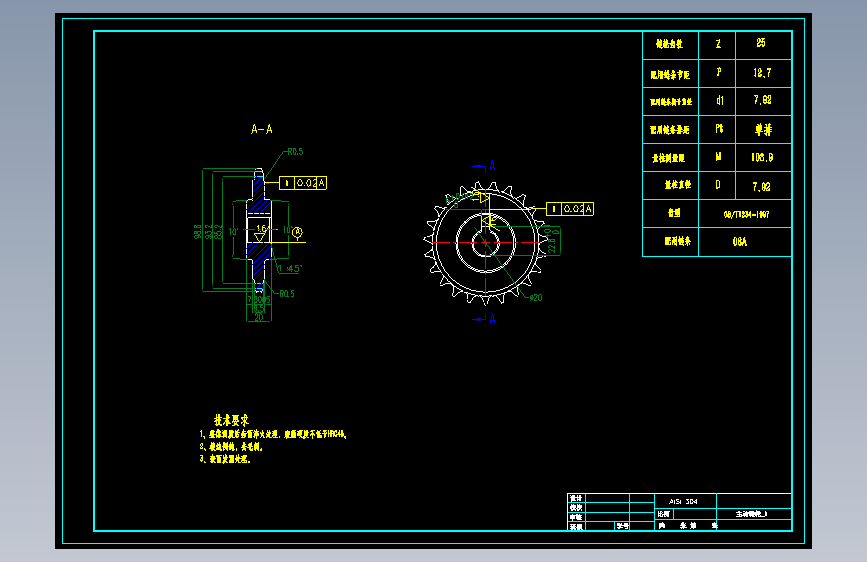Select the upper blue section arrow A
The width and height of the screenshot is (867, 562).
pos(485,166)
